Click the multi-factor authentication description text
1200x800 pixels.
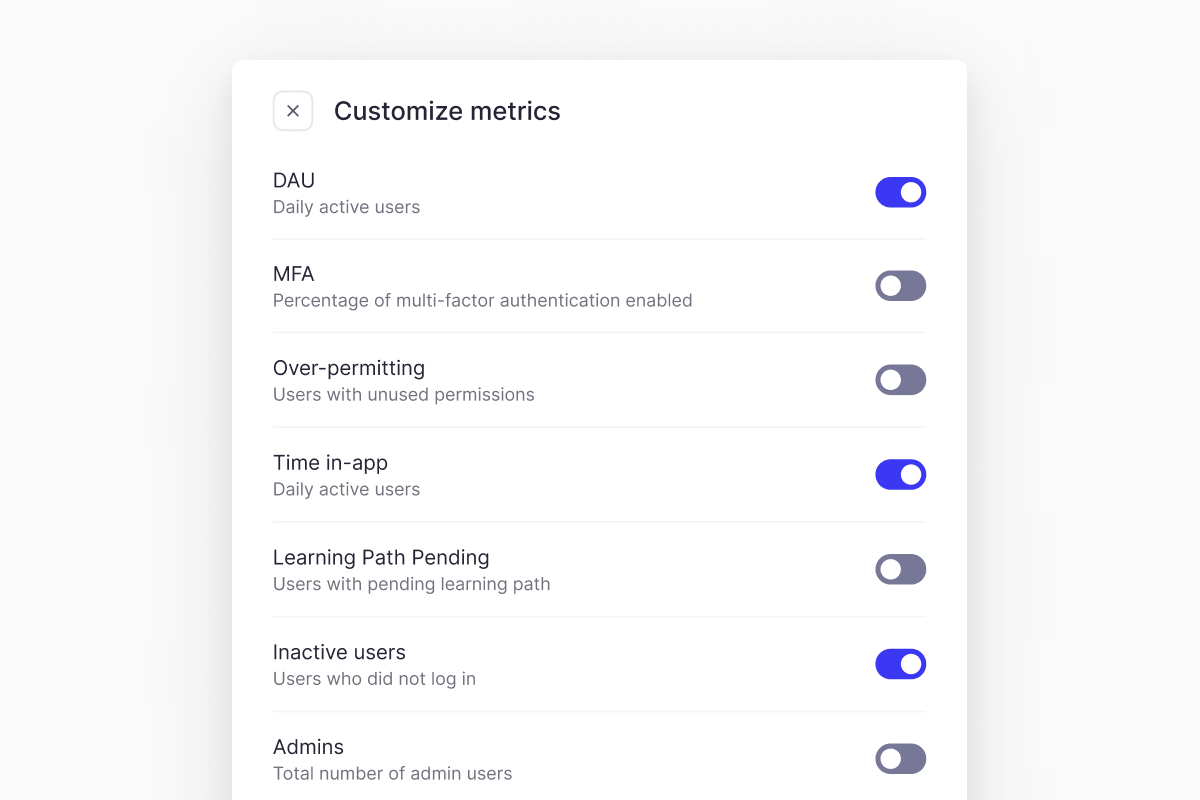coord(482,301)
